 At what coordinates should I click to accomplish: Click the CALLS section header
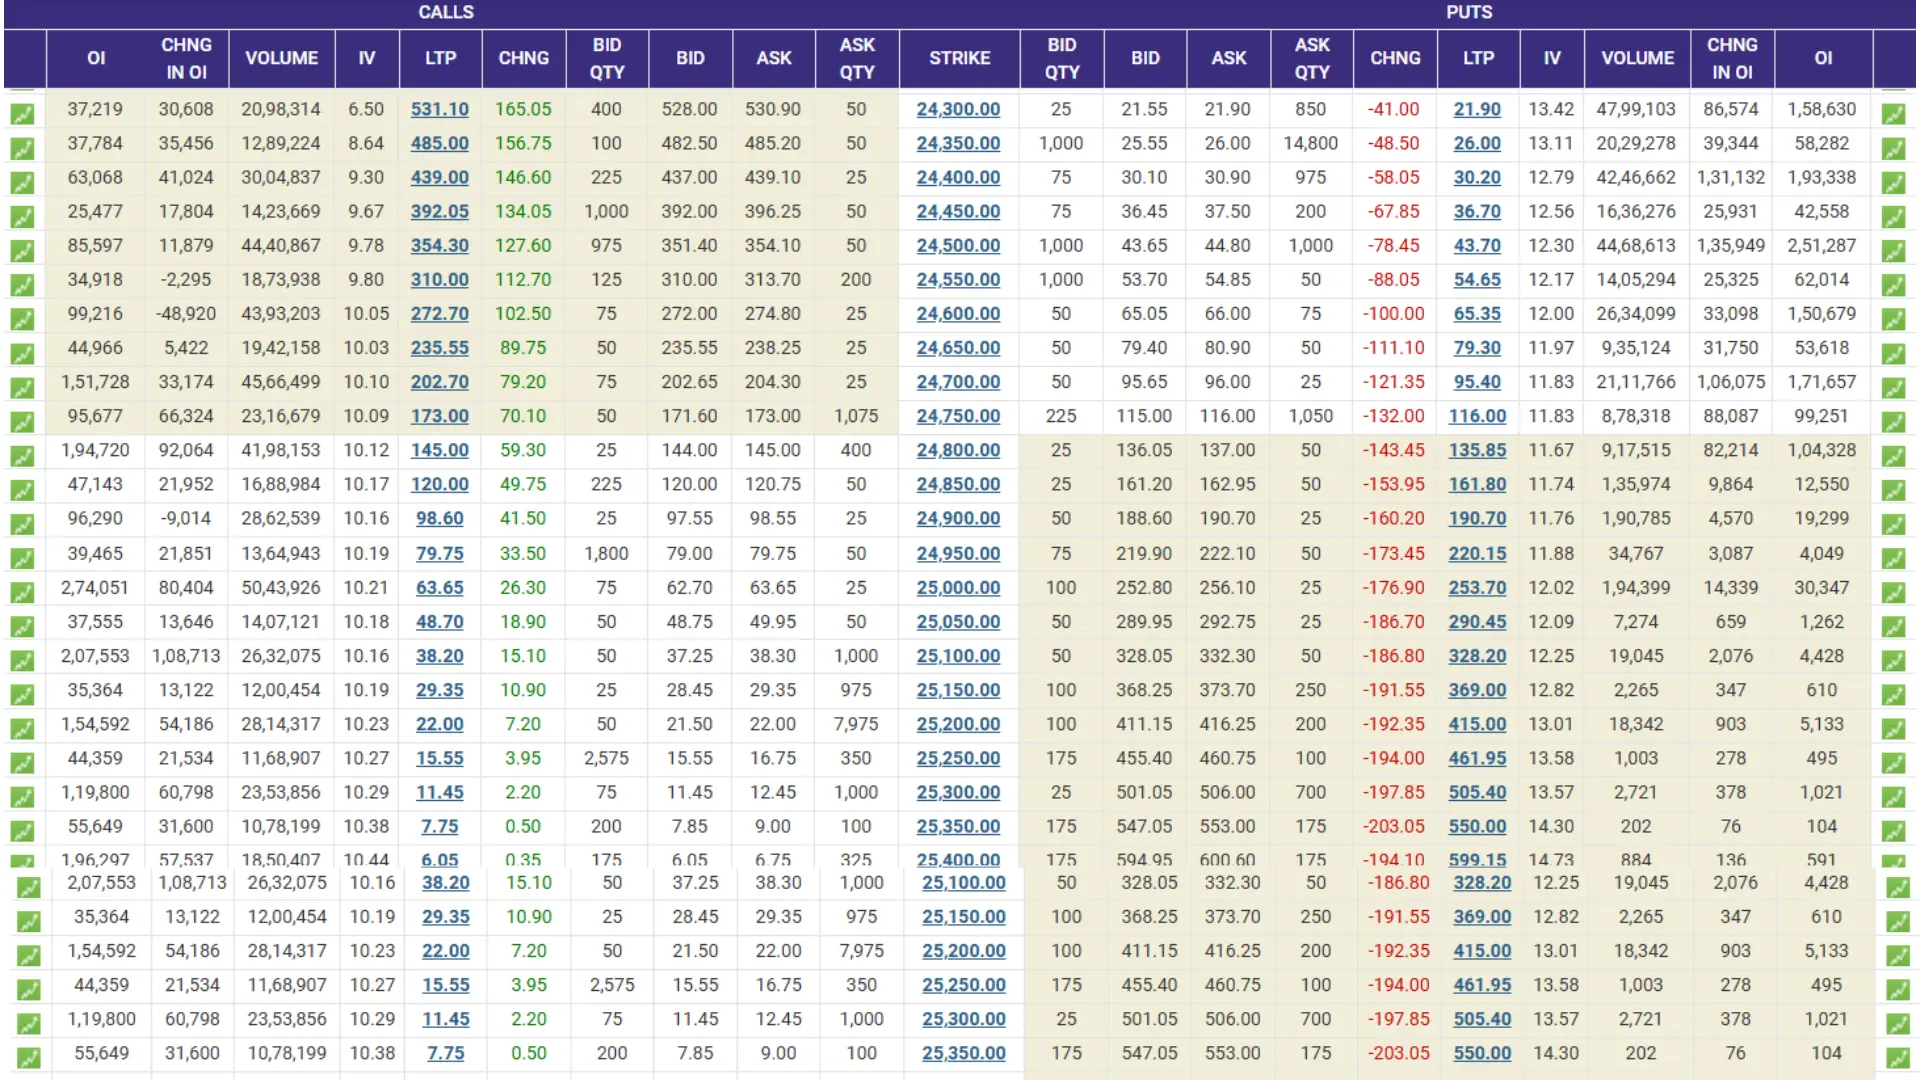coord(446,12)
